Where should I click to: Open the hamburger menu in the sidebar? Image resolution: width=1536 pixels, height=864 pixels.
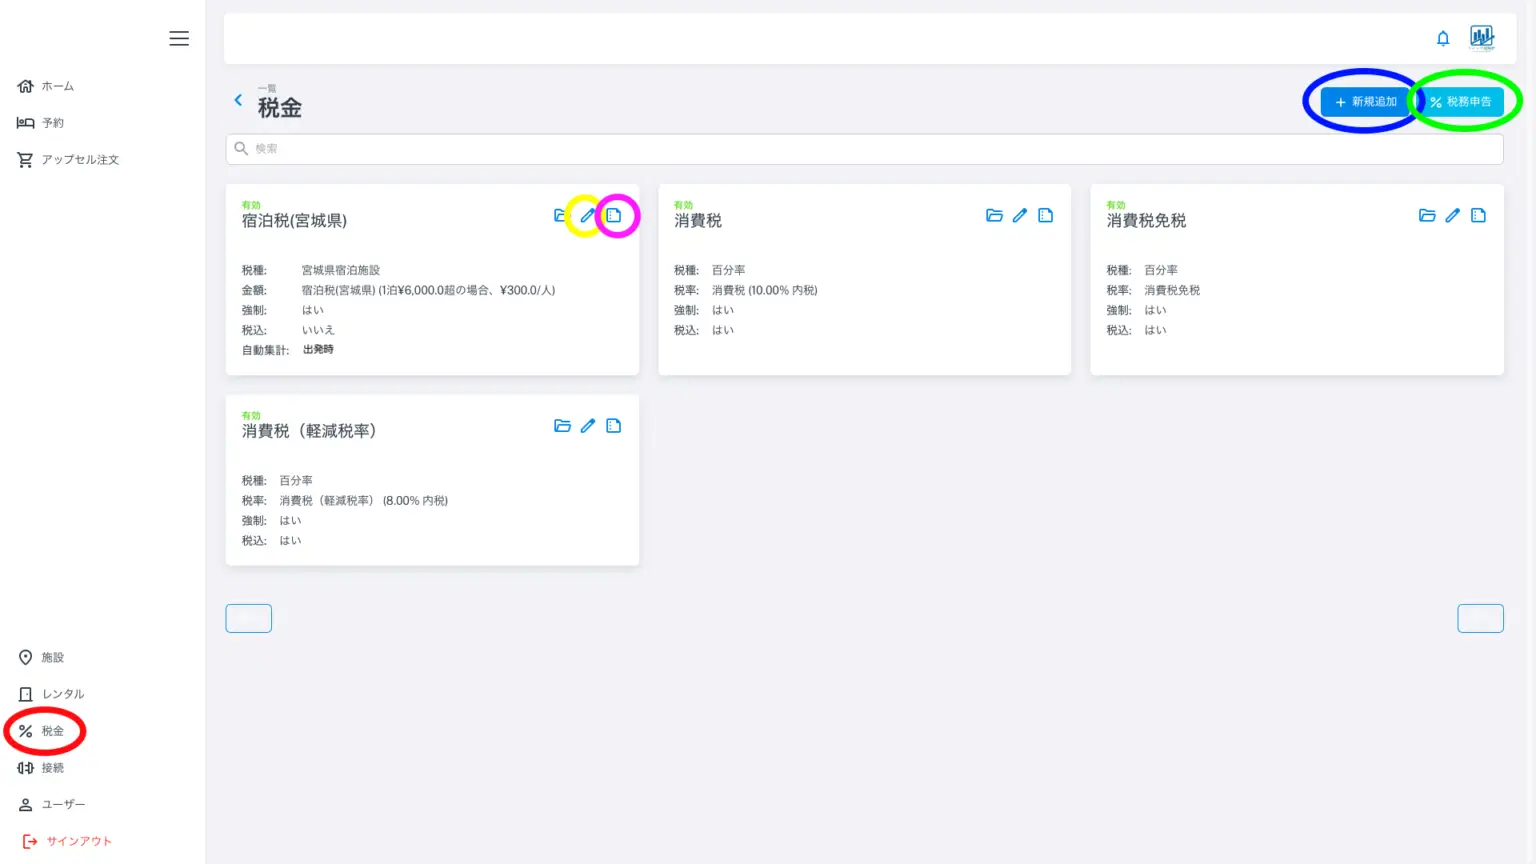179,38
